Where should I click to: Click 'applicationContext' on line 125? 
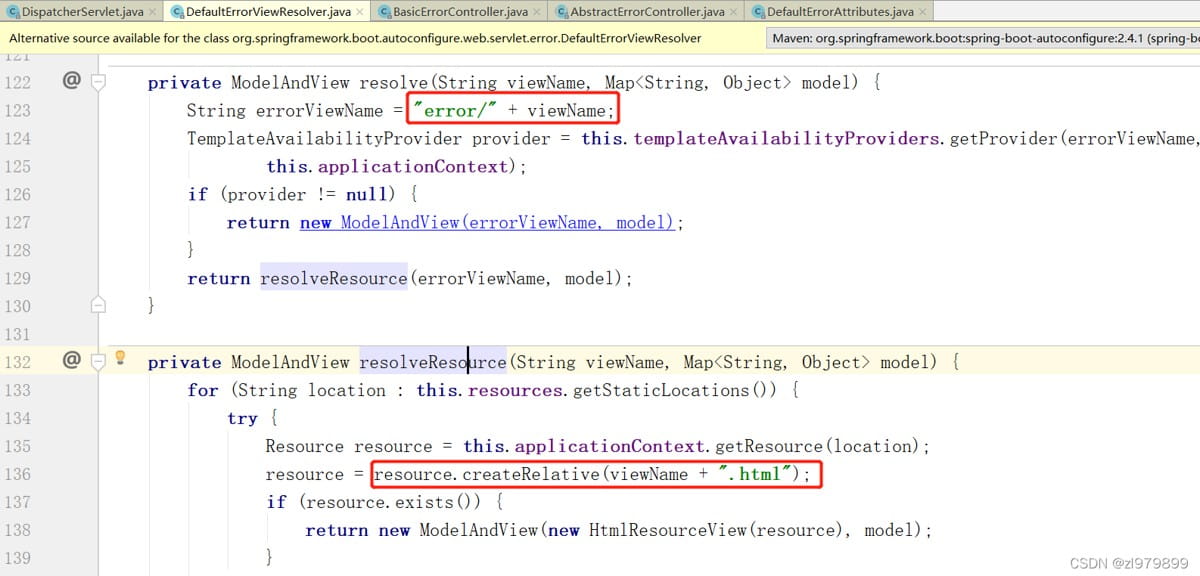[414, 166]
